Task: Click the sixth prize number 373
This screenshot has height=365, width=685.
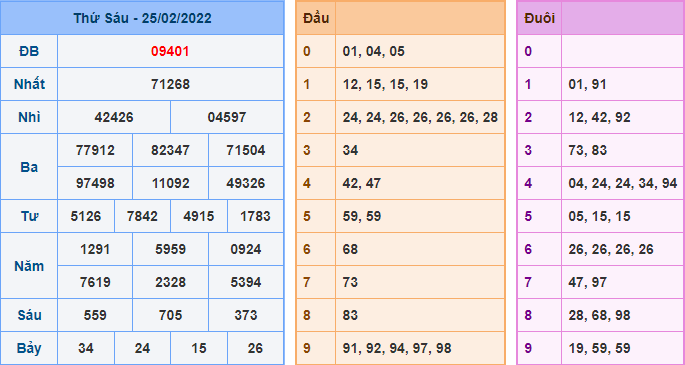Action: (246, 315)
